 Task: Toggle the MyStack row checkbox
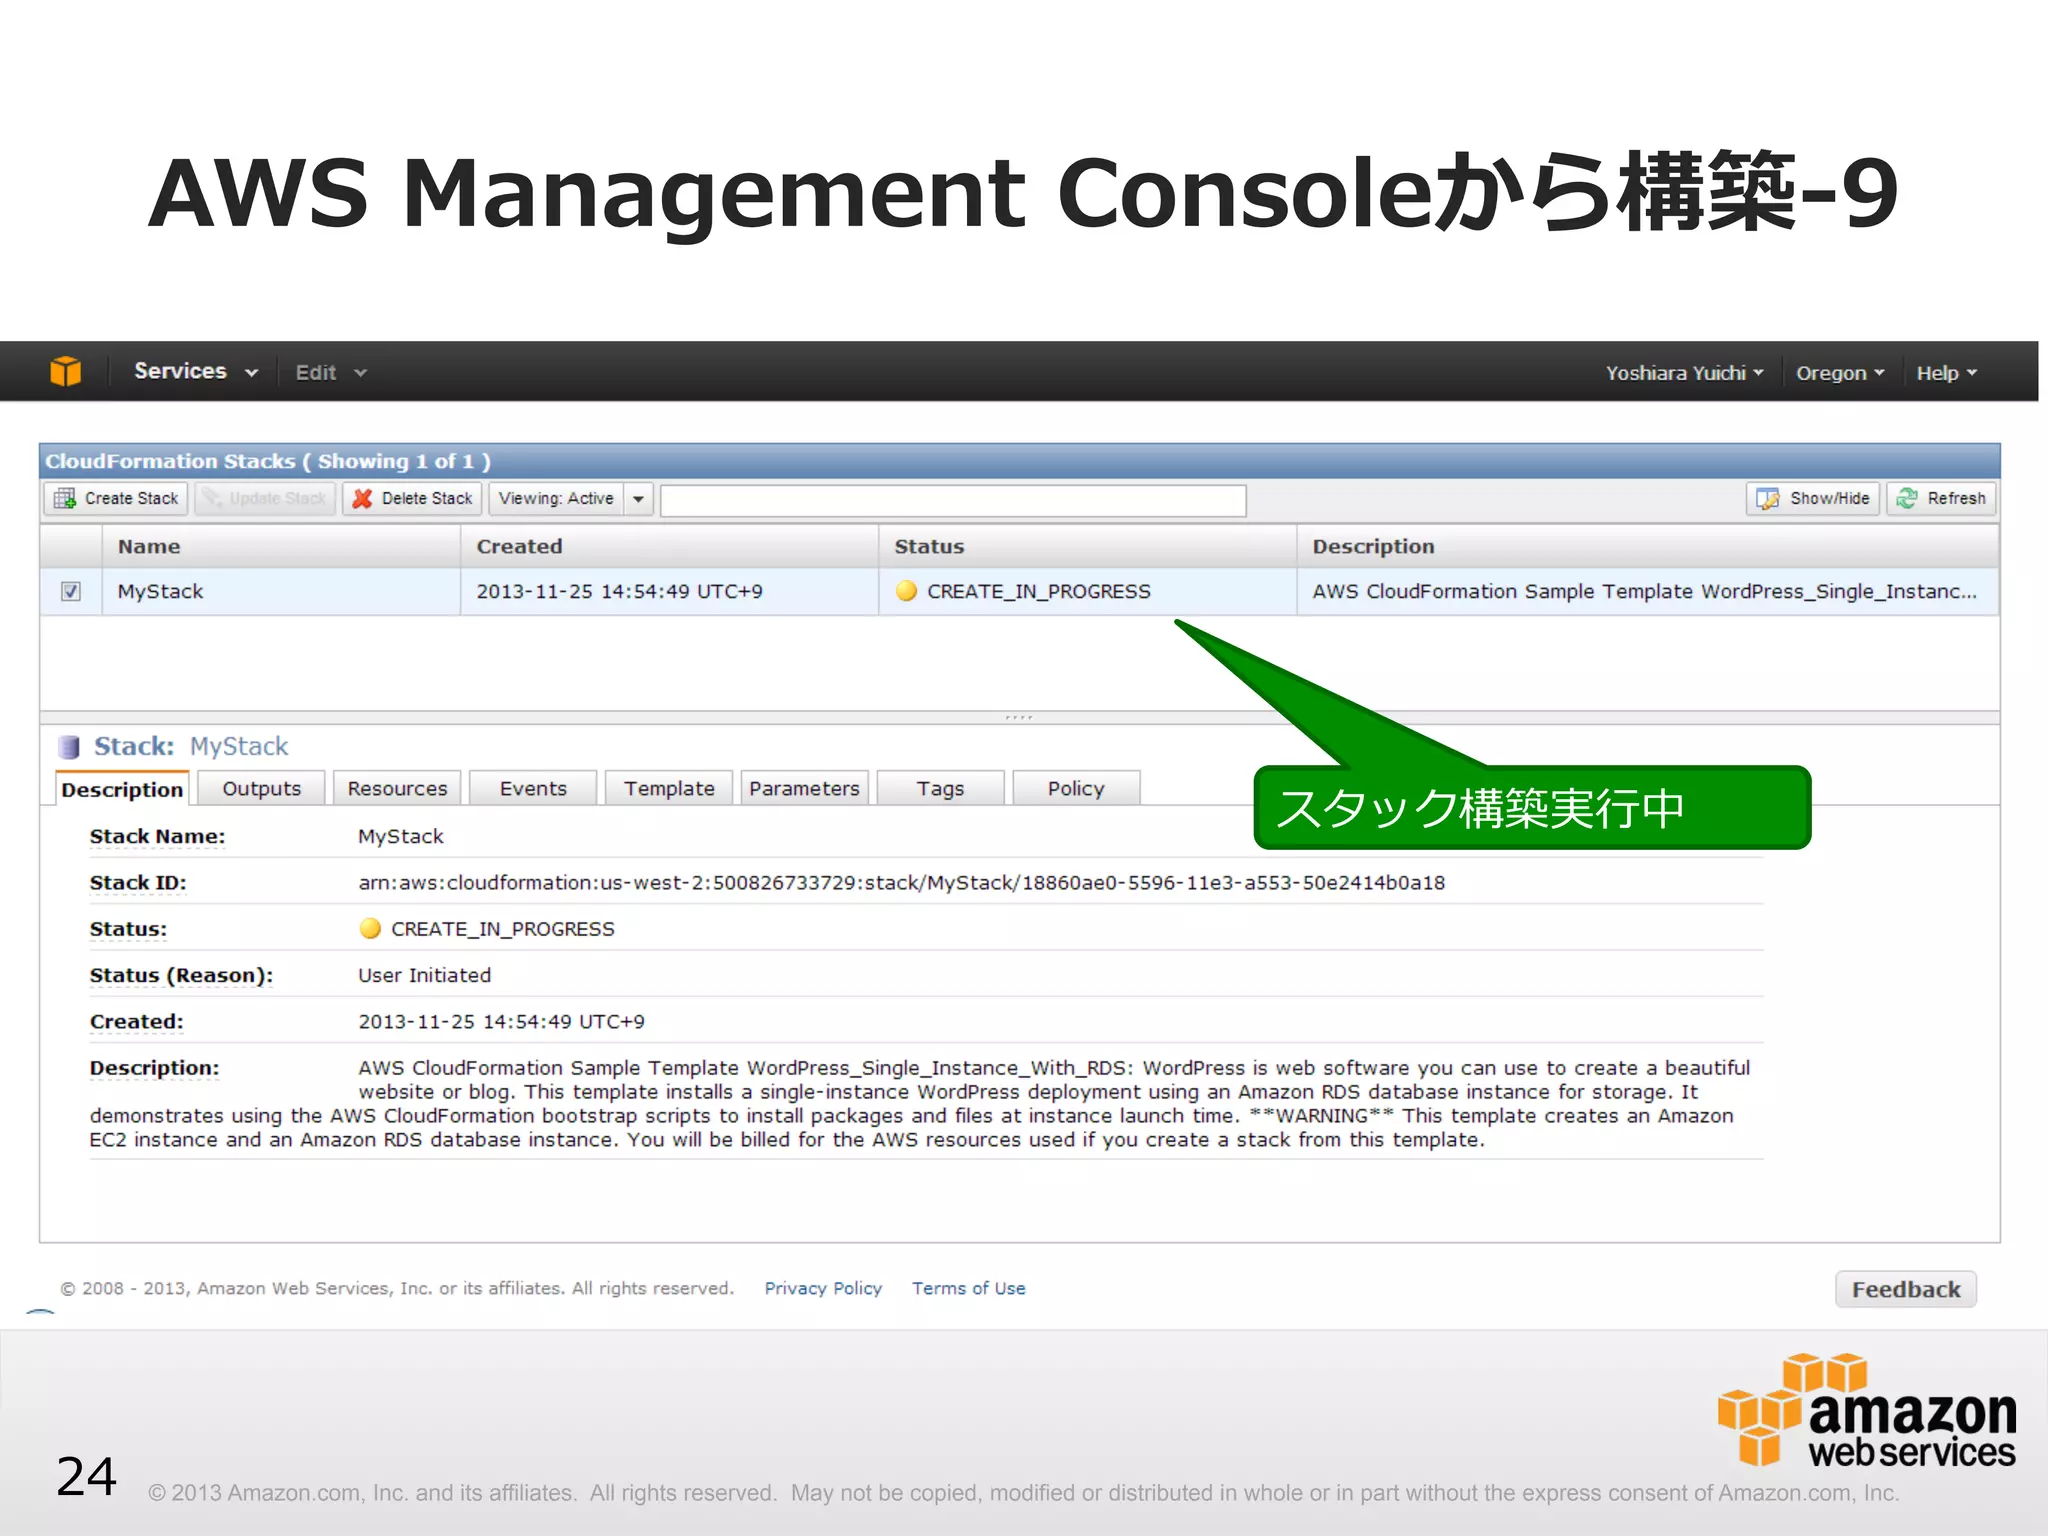[71, 591]
